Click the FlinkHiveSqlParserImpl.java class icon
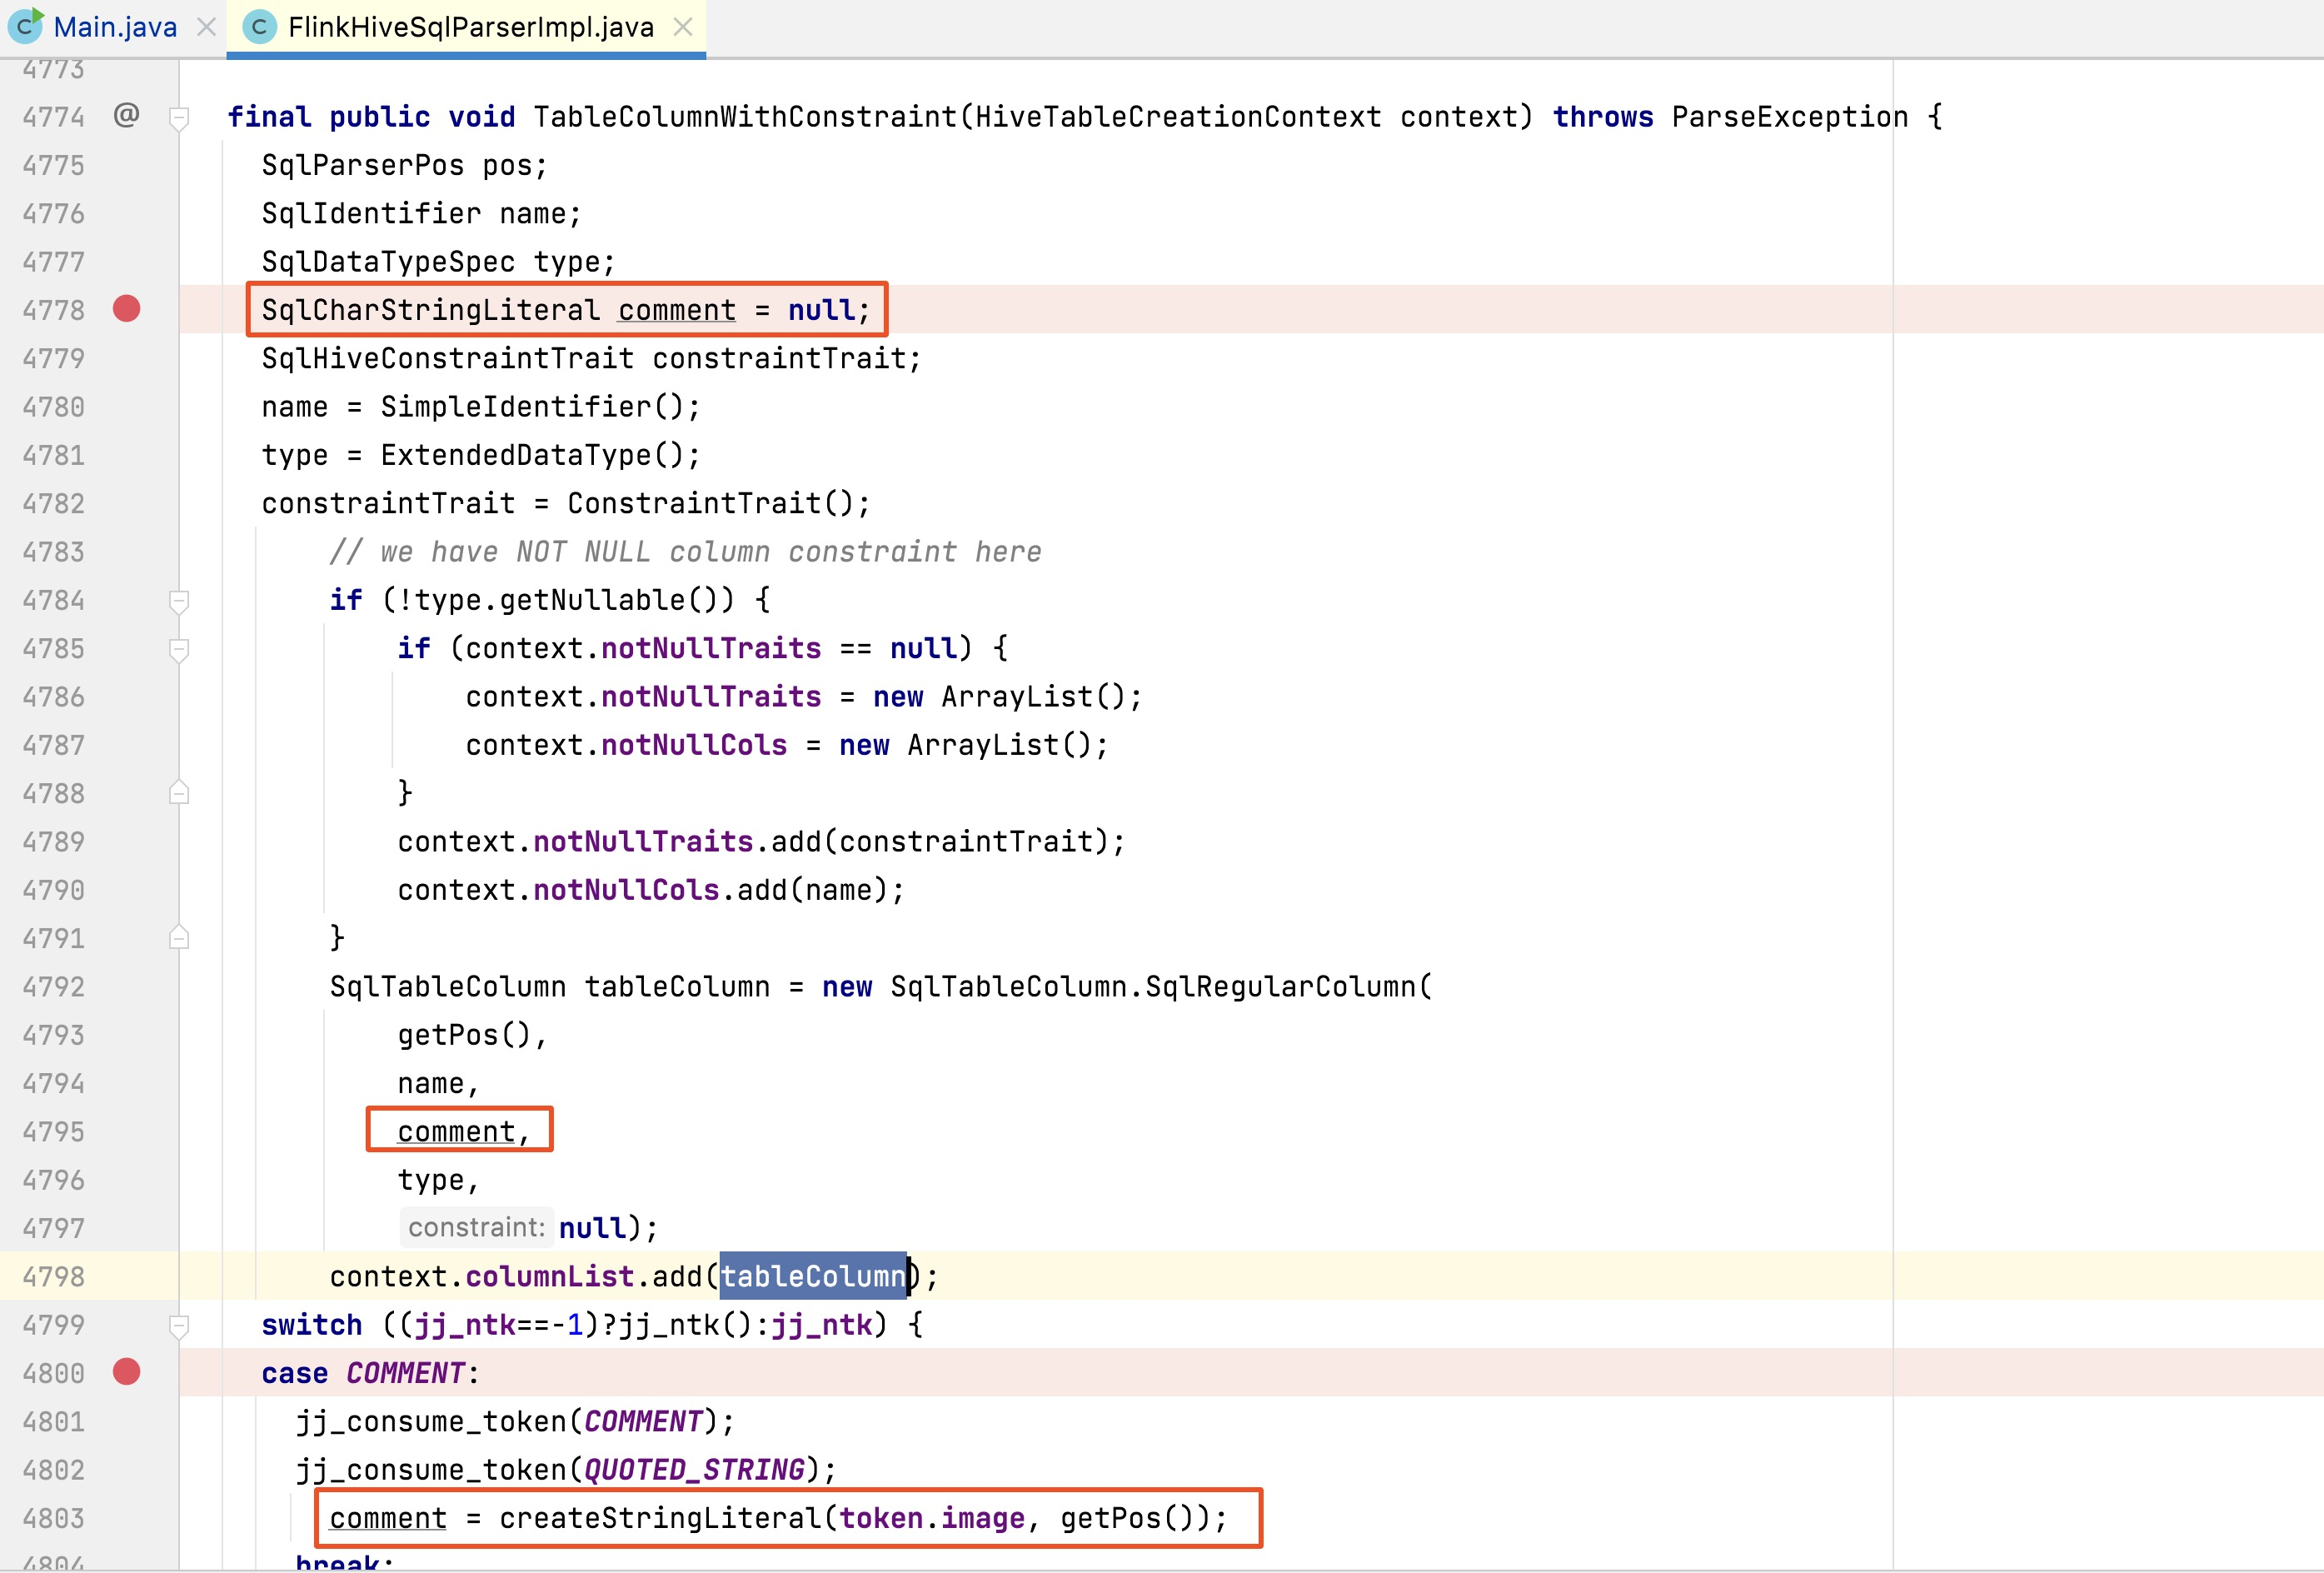 pos(259,27)
